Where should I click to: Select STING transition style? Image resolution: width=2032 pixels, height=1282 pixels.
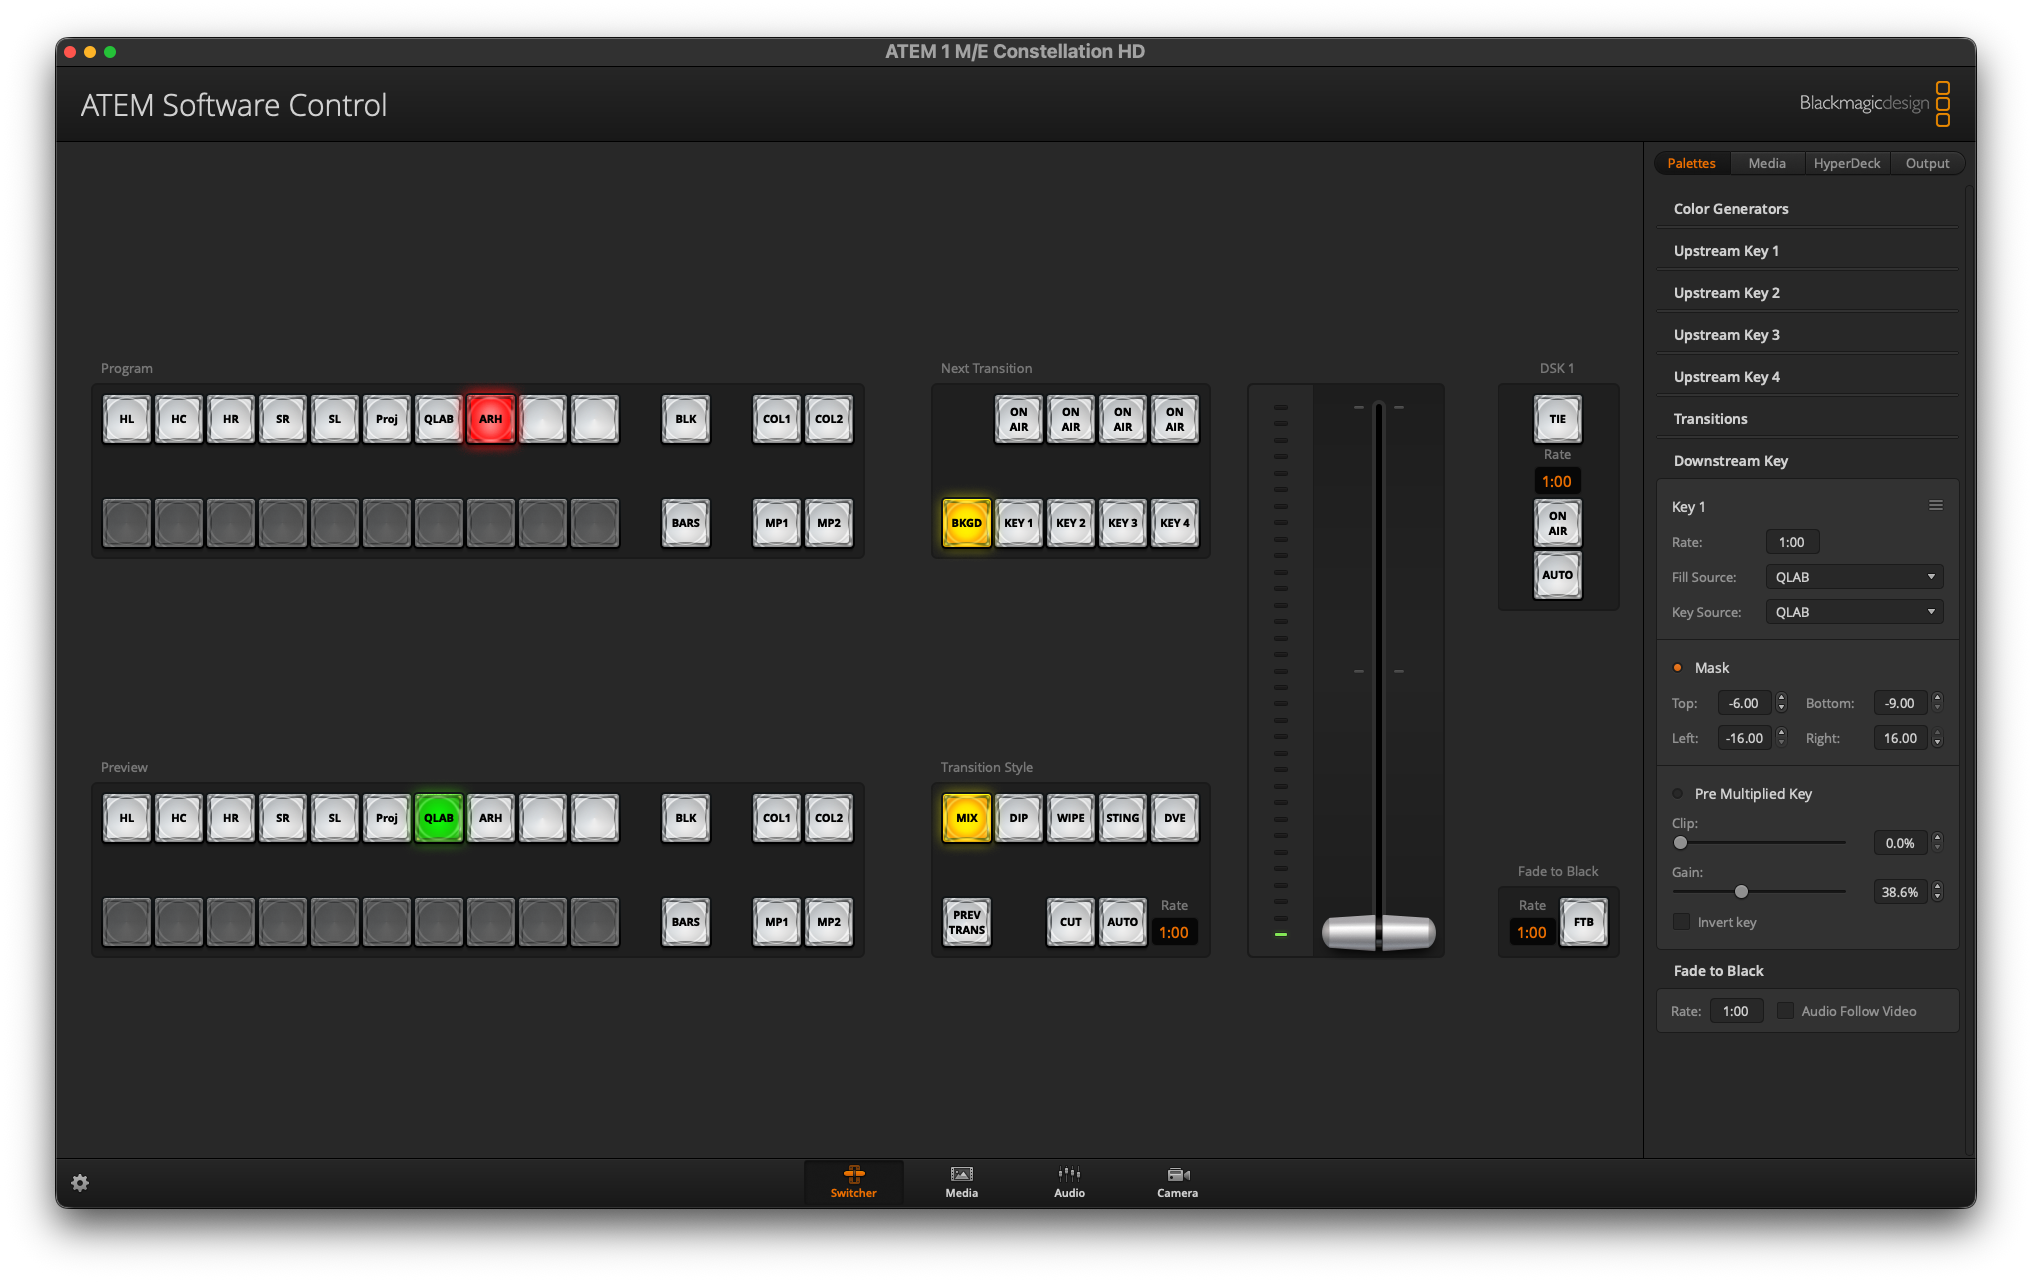[x=1123, y=818]
